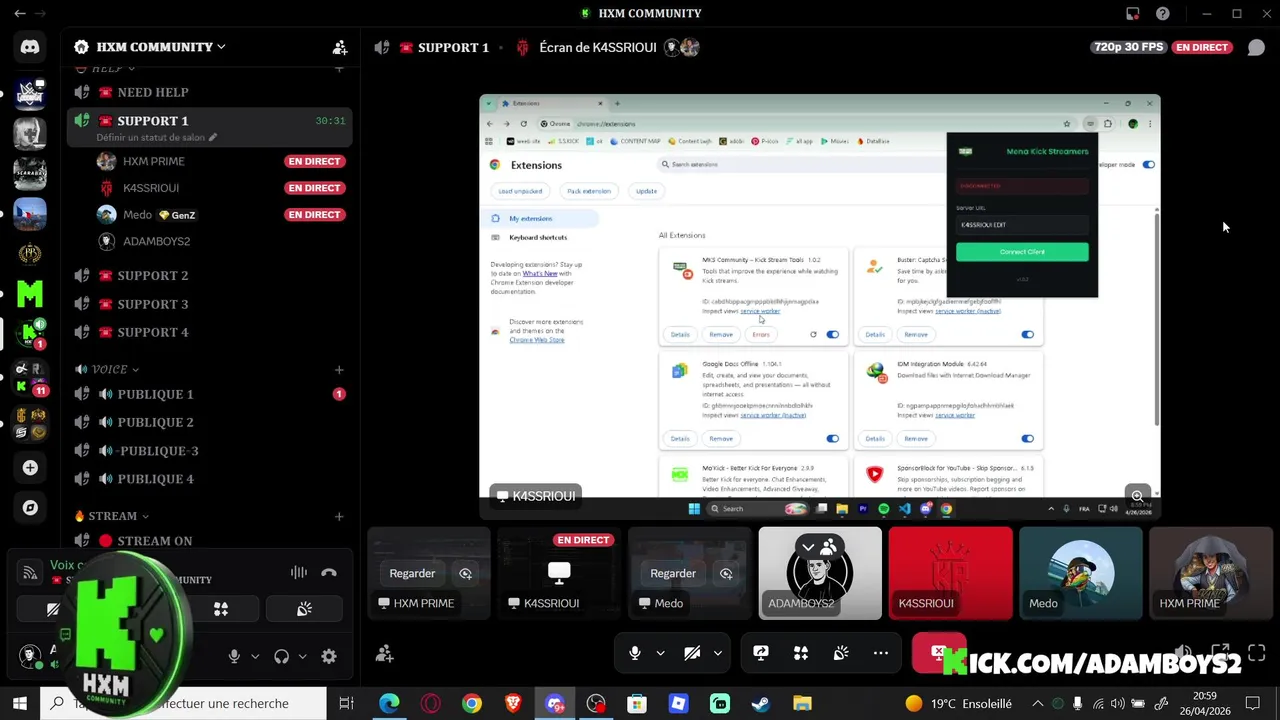
Task: Toggle noise suppression waveform icon
Action: coord(298,573)
